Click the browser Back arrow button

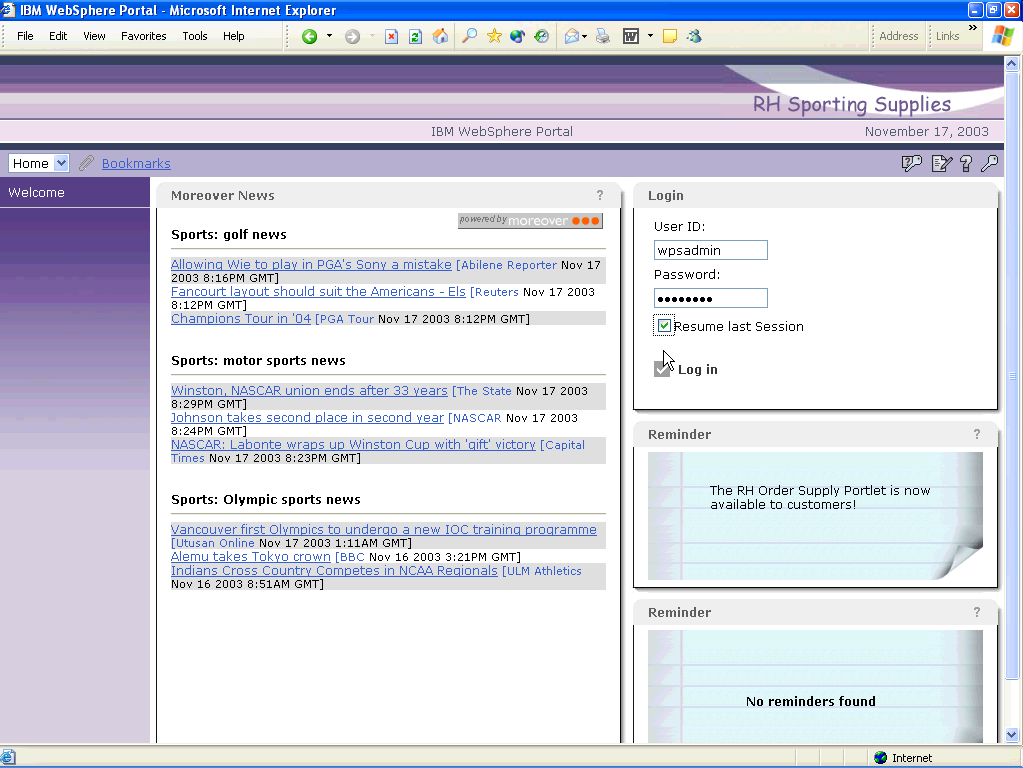(x=309, y=37)
